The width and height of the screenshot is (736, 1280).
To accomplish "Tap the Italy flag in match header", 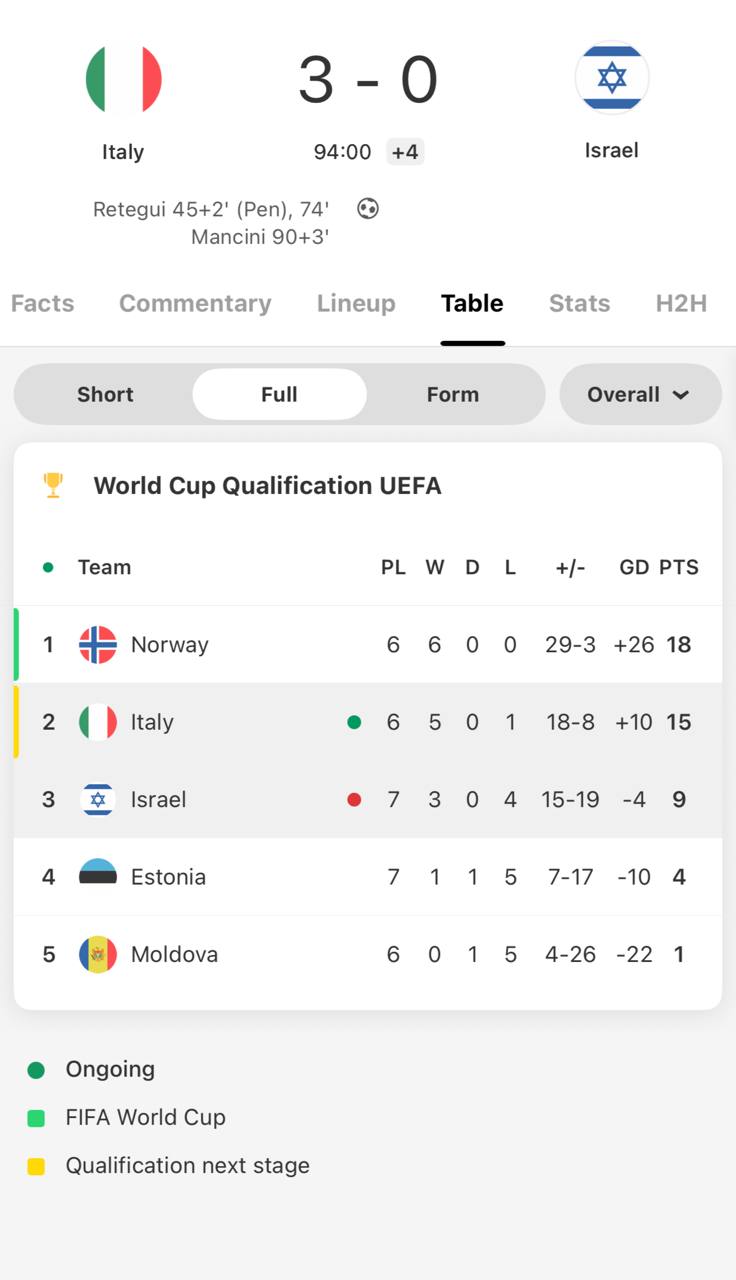I will 123,79.
